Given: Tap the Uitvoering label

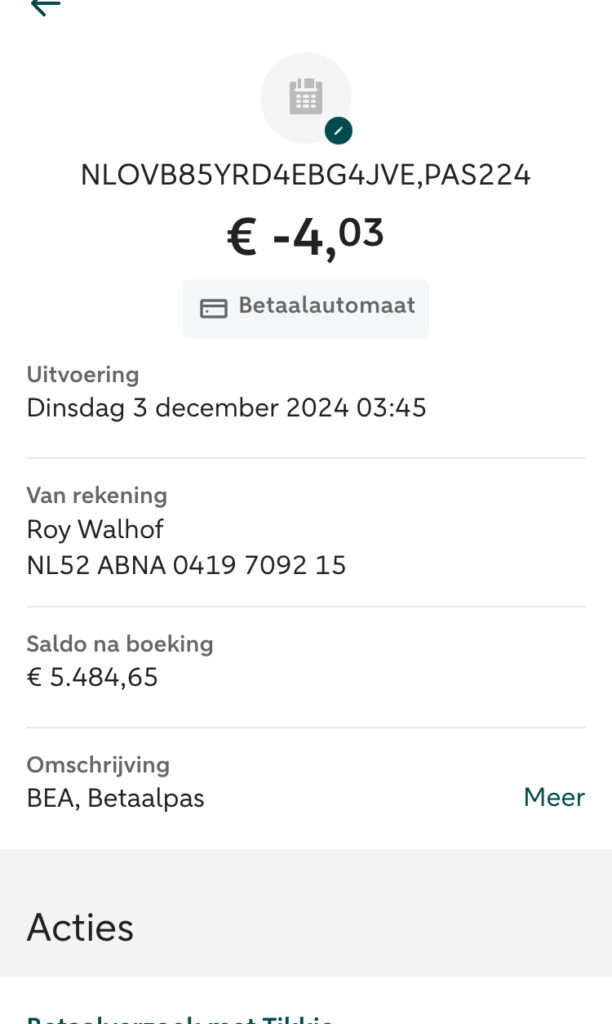Looking at the screenshot, I should pos(82,375).
